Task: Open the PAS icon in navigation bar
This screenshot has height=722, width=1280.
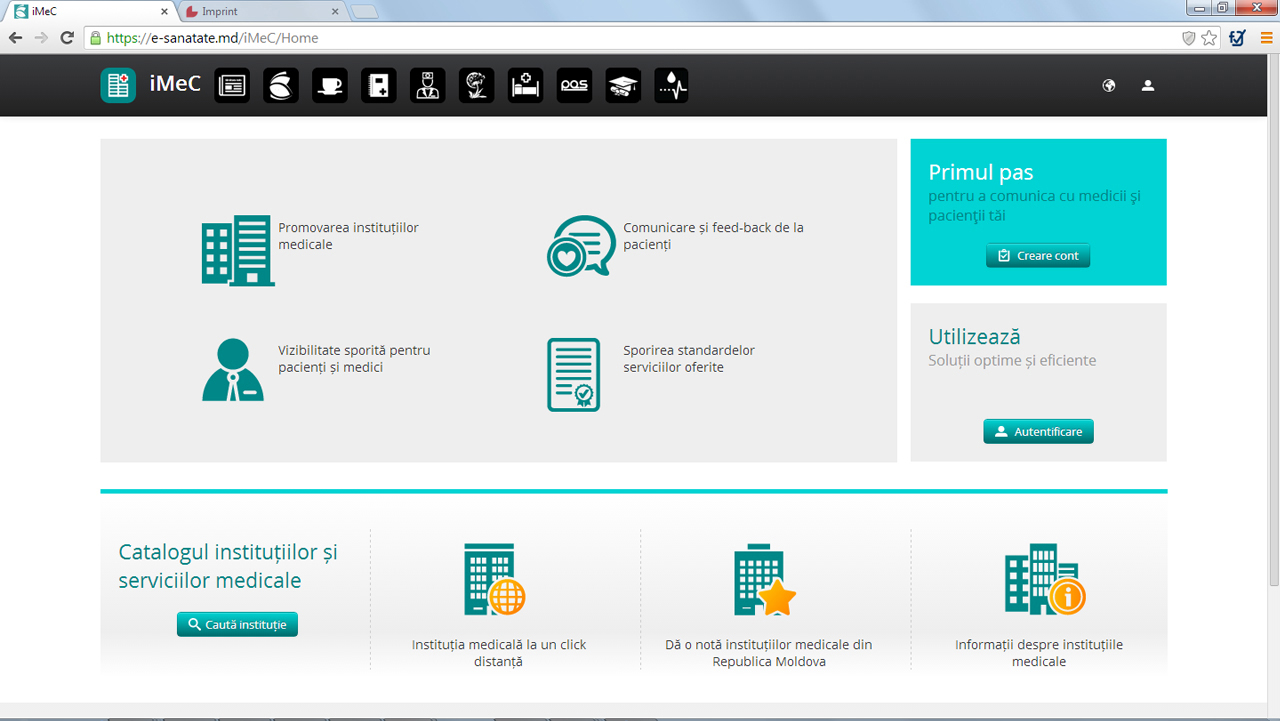Action: click(574, 86)
